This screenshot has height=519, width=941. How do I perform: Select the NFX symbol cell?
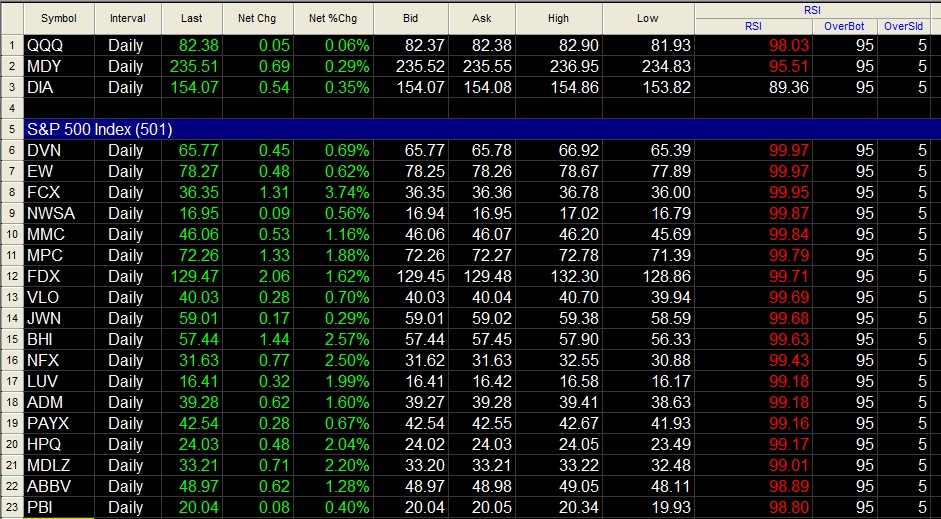click(x=59, y=360)
